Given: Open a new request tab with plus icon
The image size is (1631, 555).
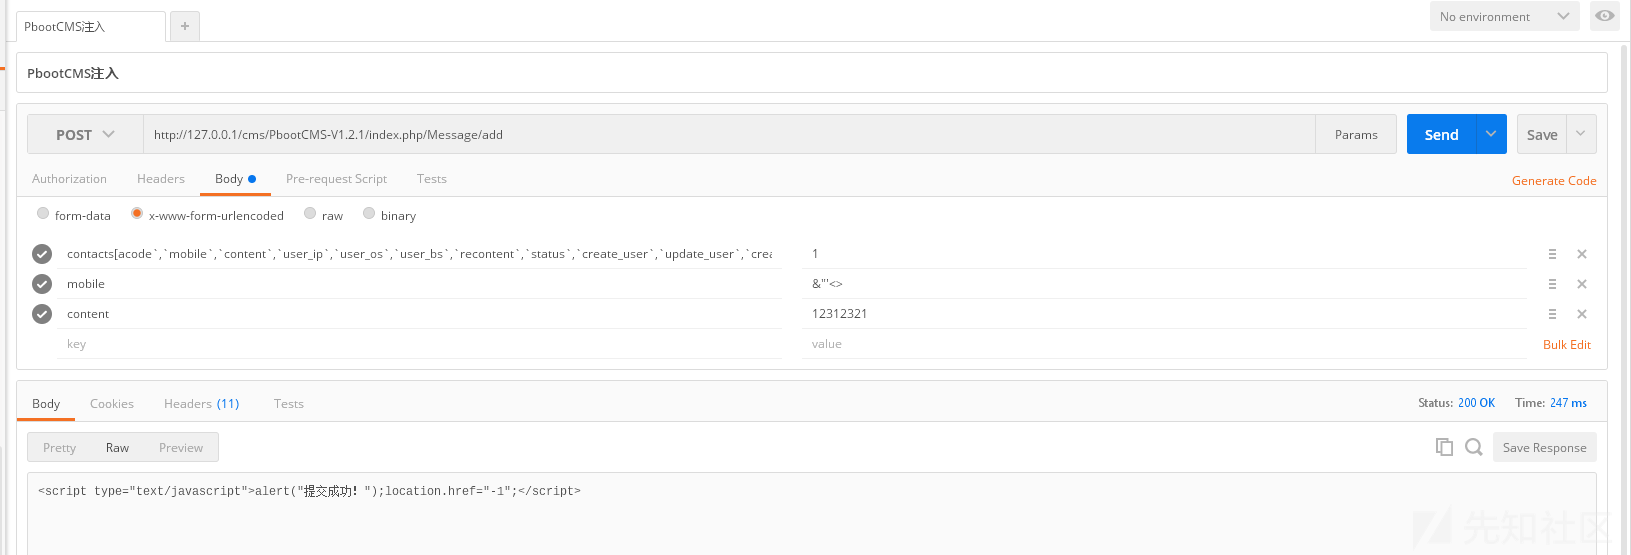Looking at the screenshot, I should (185, 26).
